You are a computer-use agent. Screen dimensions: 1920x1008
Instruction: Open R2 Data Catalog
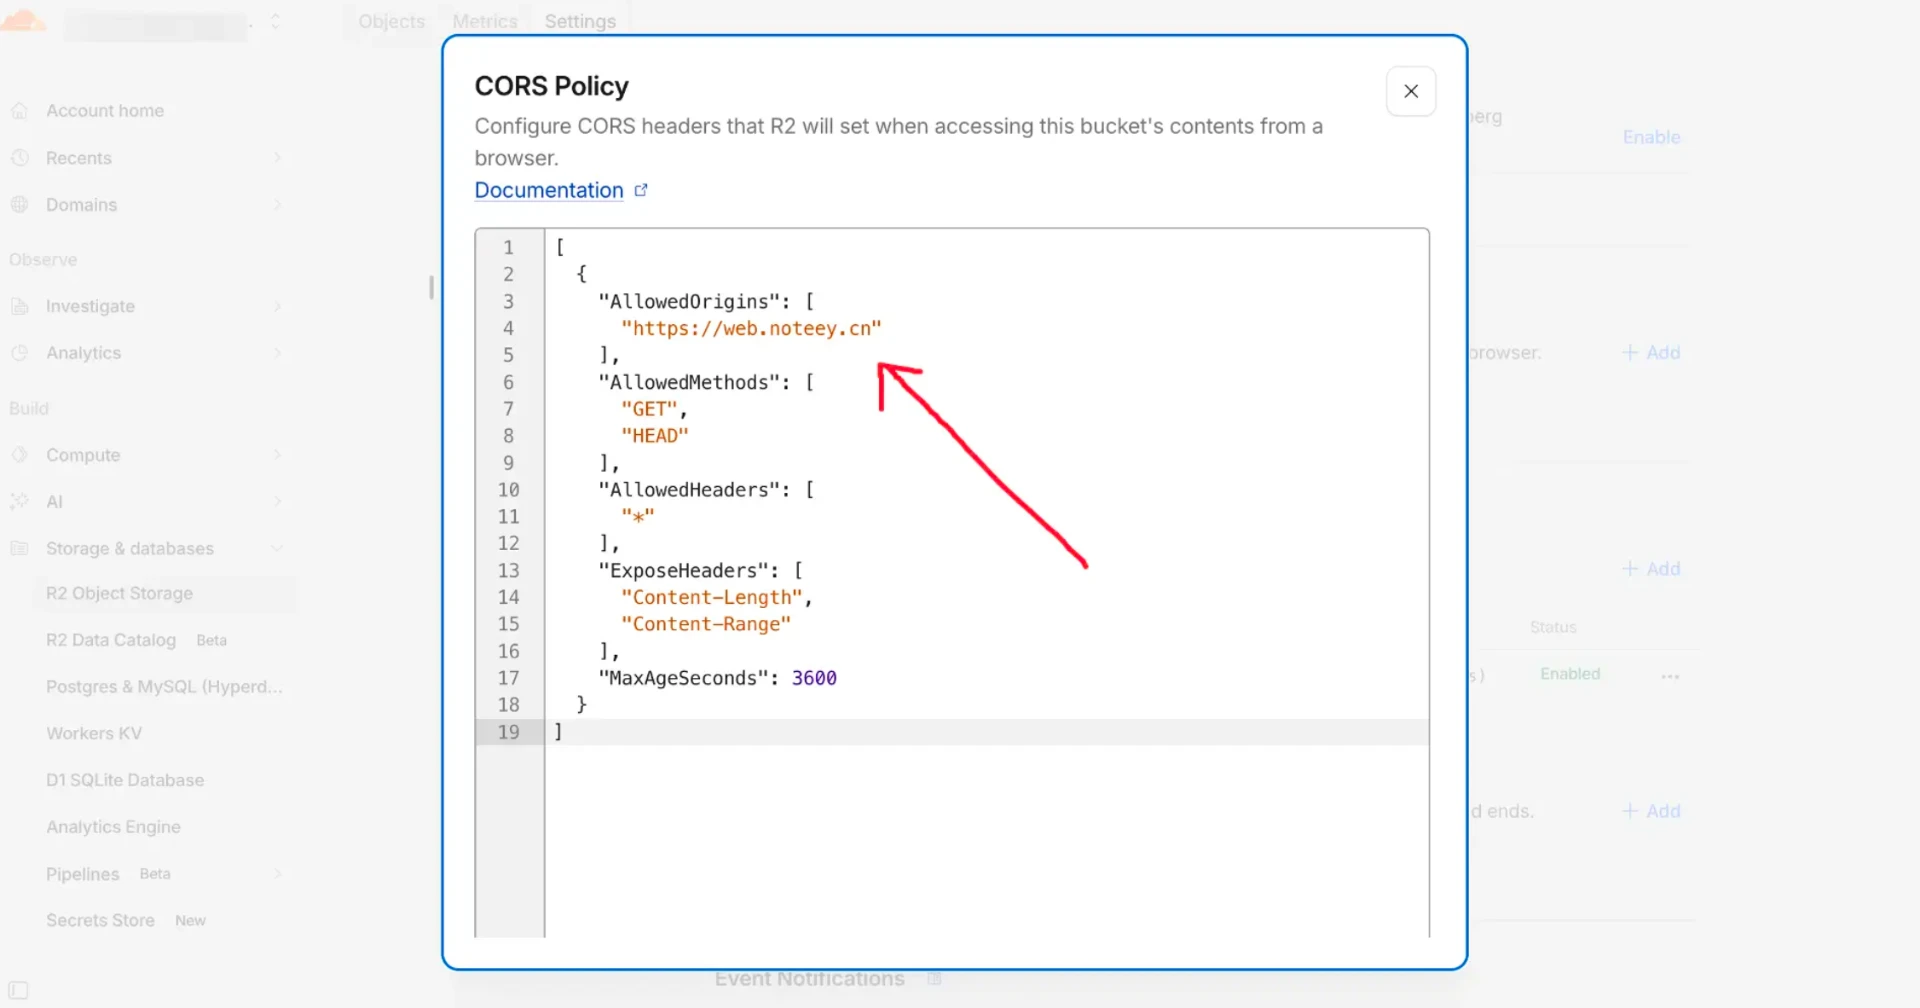click(x=111, y=640)
